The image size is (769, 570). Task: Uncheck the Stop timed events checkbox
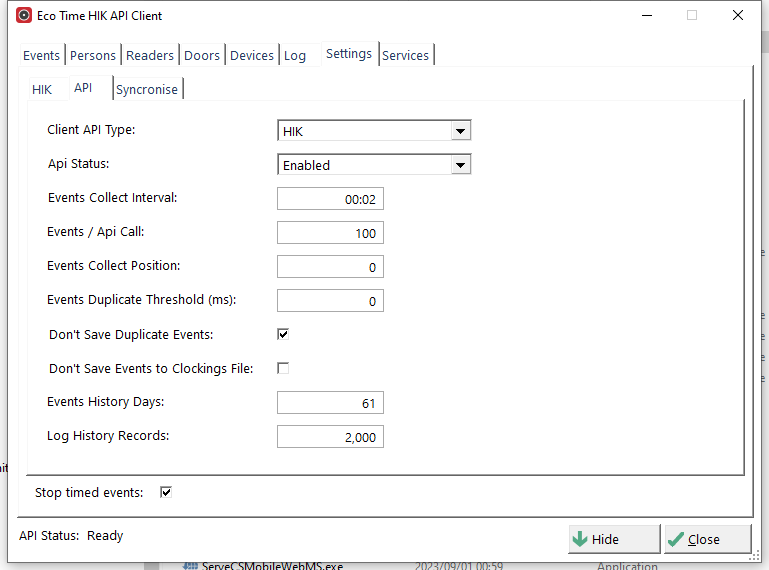click(x=166, y=492)
